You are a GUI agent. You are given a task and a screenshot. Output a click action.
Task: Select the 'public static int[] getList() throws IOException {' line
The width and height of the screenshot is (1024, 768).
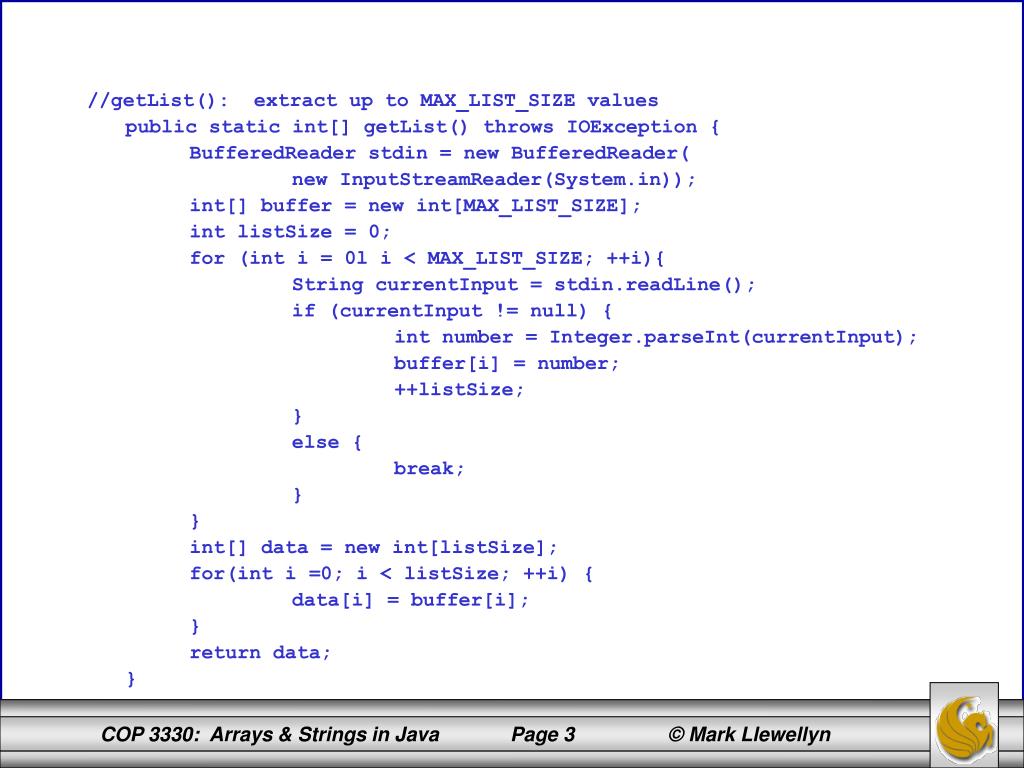point(422,127)
